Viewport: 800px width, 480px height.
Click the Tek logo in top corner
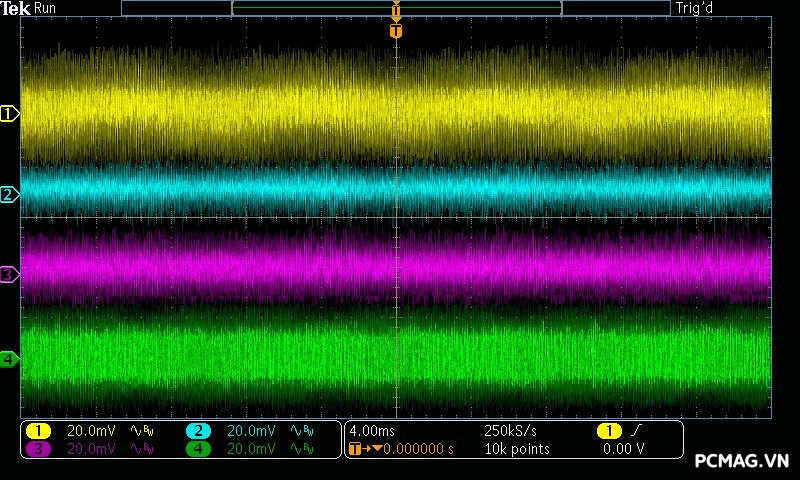(16, 8)
